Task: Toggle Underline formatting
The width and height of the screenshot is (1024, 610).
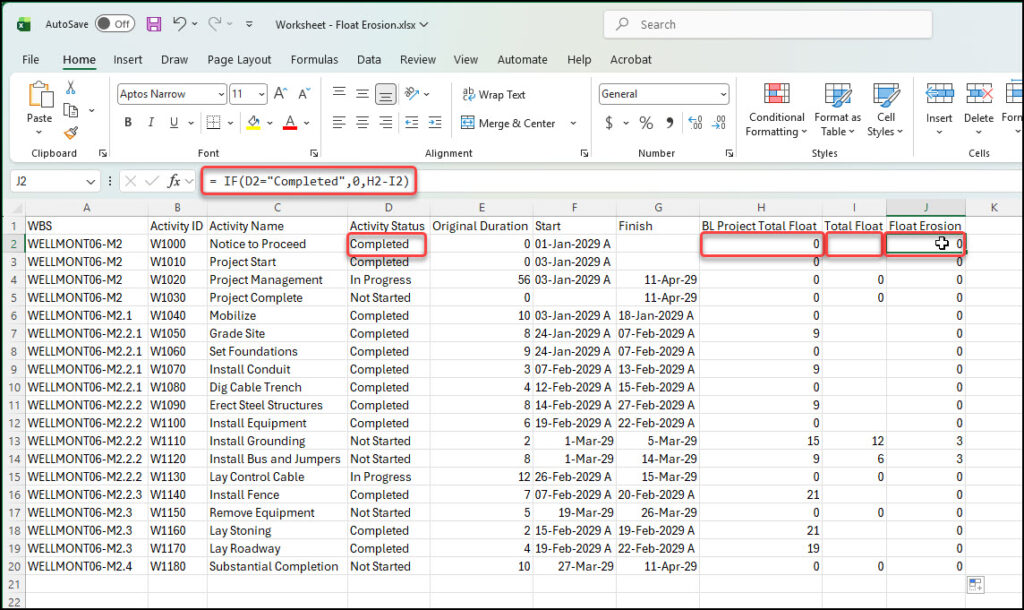Action: click(174, 122)
